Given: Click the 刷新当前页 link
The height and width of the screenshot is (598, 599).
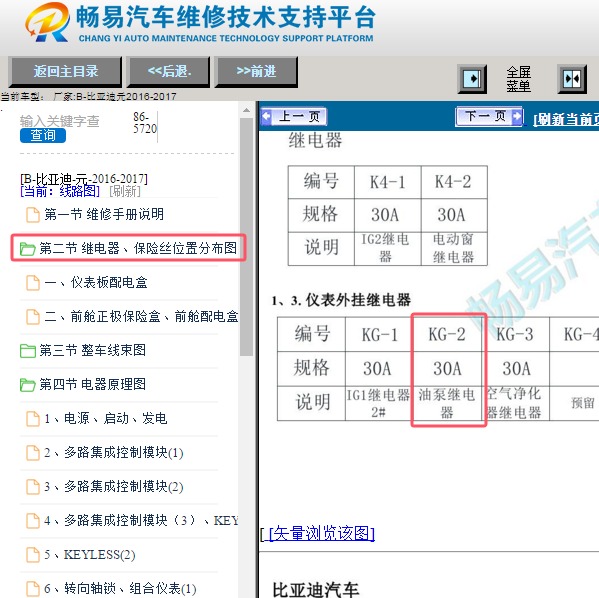Looking at the screenshot, I should (566, 120).
